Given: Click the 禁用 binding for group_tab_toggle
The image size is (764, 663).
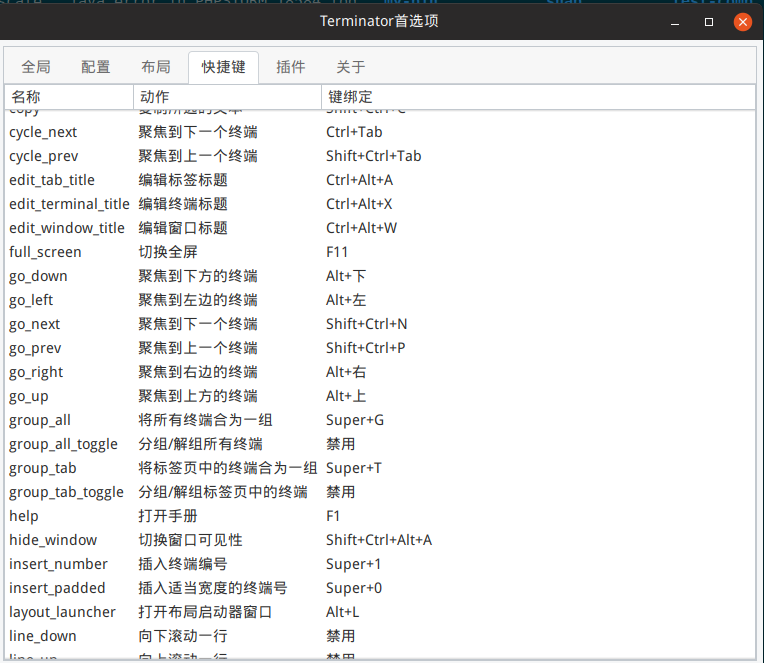Looking at the screenshot, I should tap(341, 492).
